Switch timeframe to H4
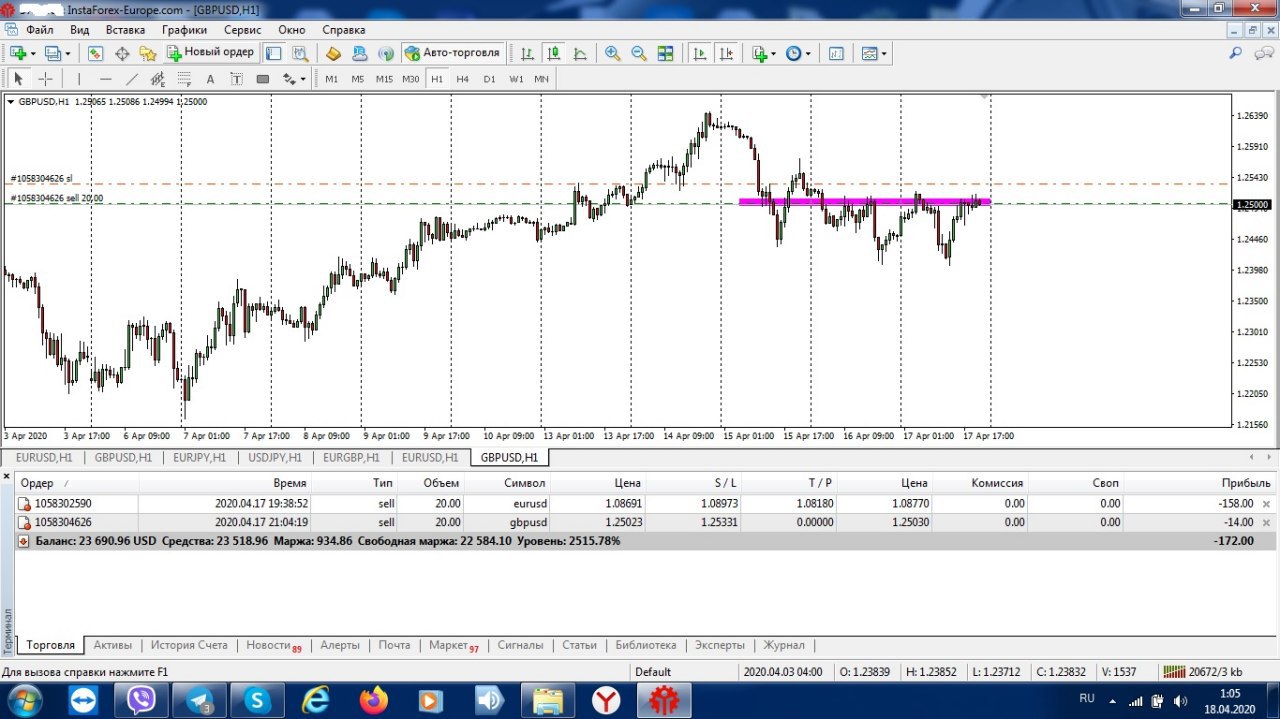This screenshot has width=1280, height=719. point(462,79)
